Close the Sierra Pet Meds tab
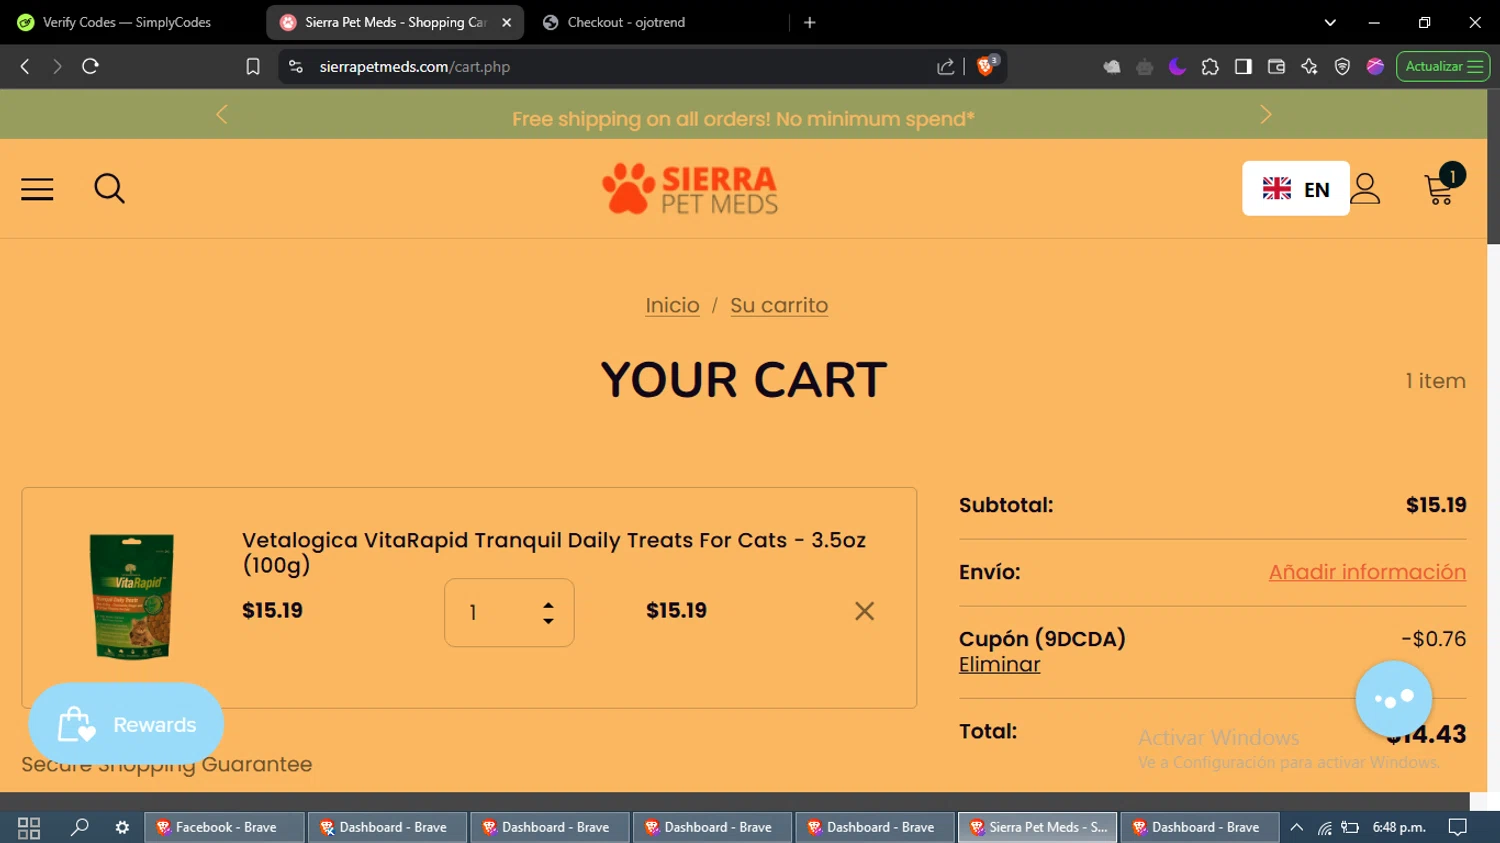The height and width of the screenshot is (843, 1500). [507, 22]
